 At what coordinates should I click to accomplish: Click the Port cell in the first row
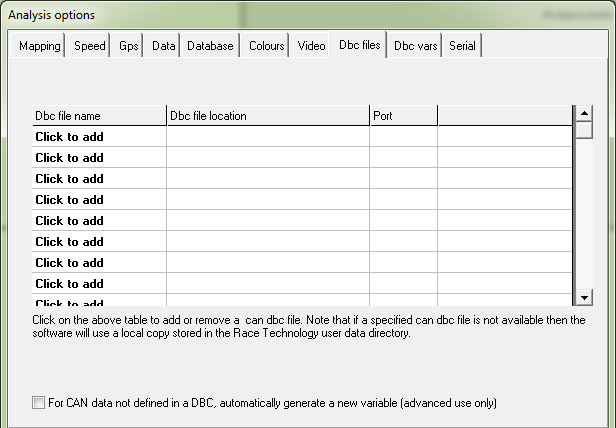403,137
